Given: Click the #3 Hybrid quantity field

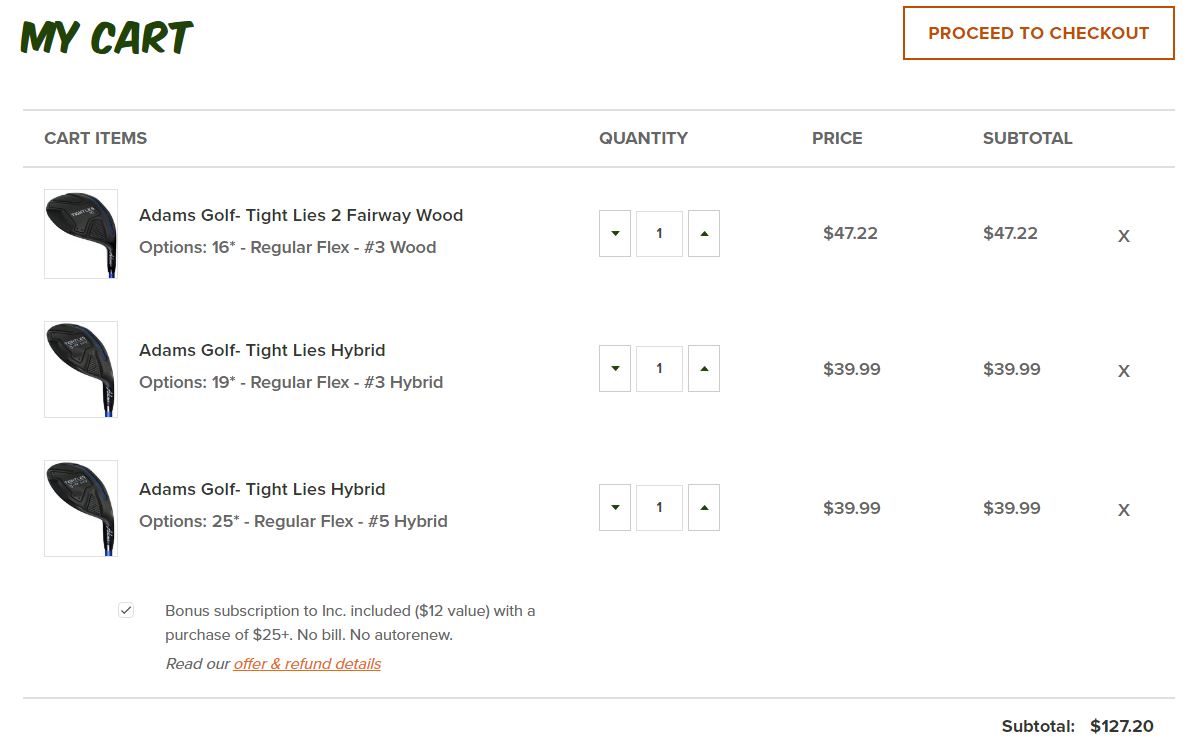Looking at the screenshot, I should (659, 368).
